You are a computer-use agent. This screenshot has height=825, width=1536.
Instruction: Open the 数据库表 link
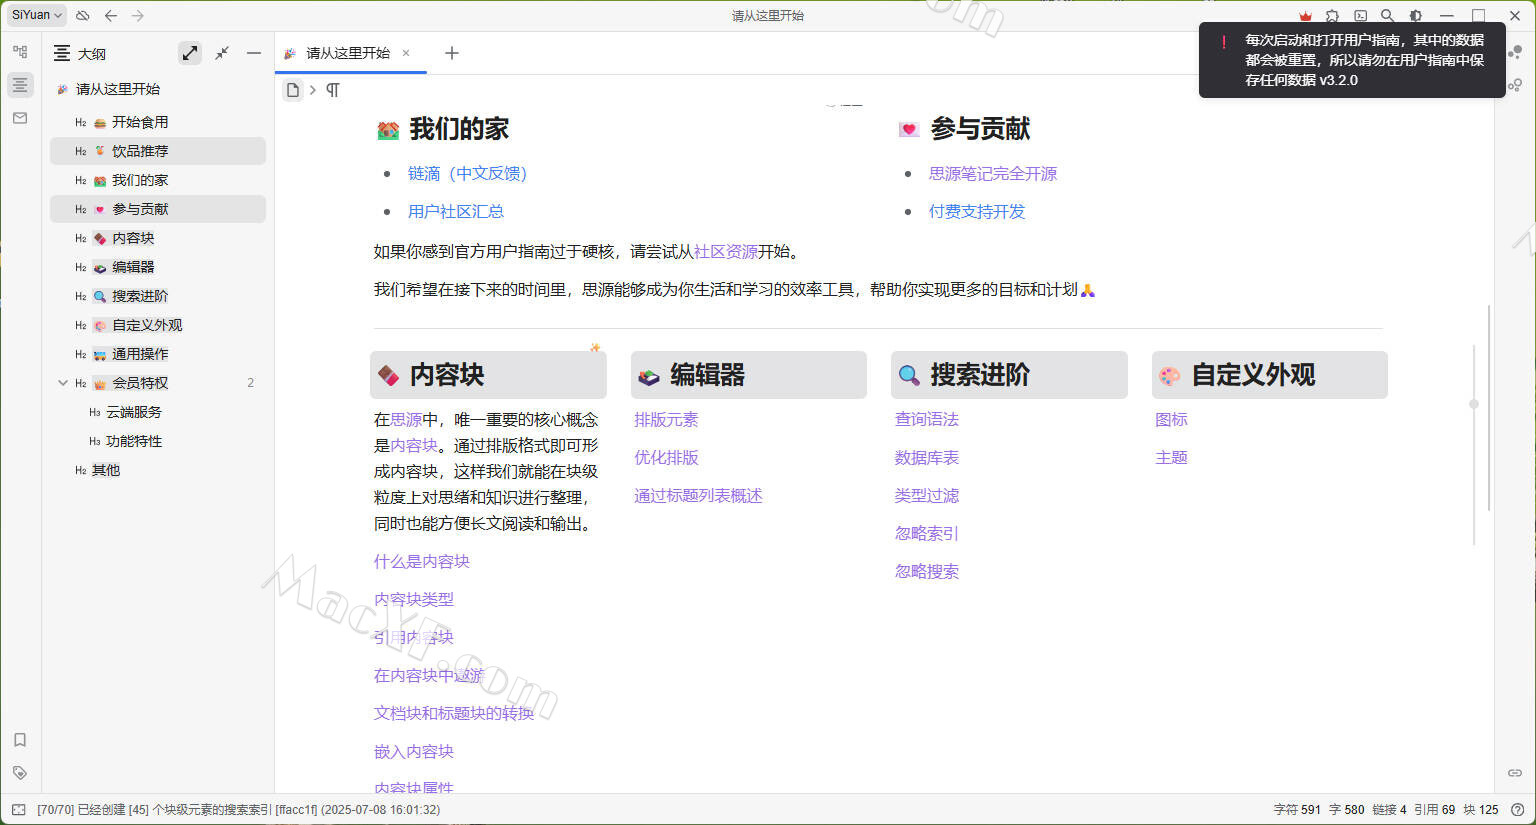click(x=927, y=458)
